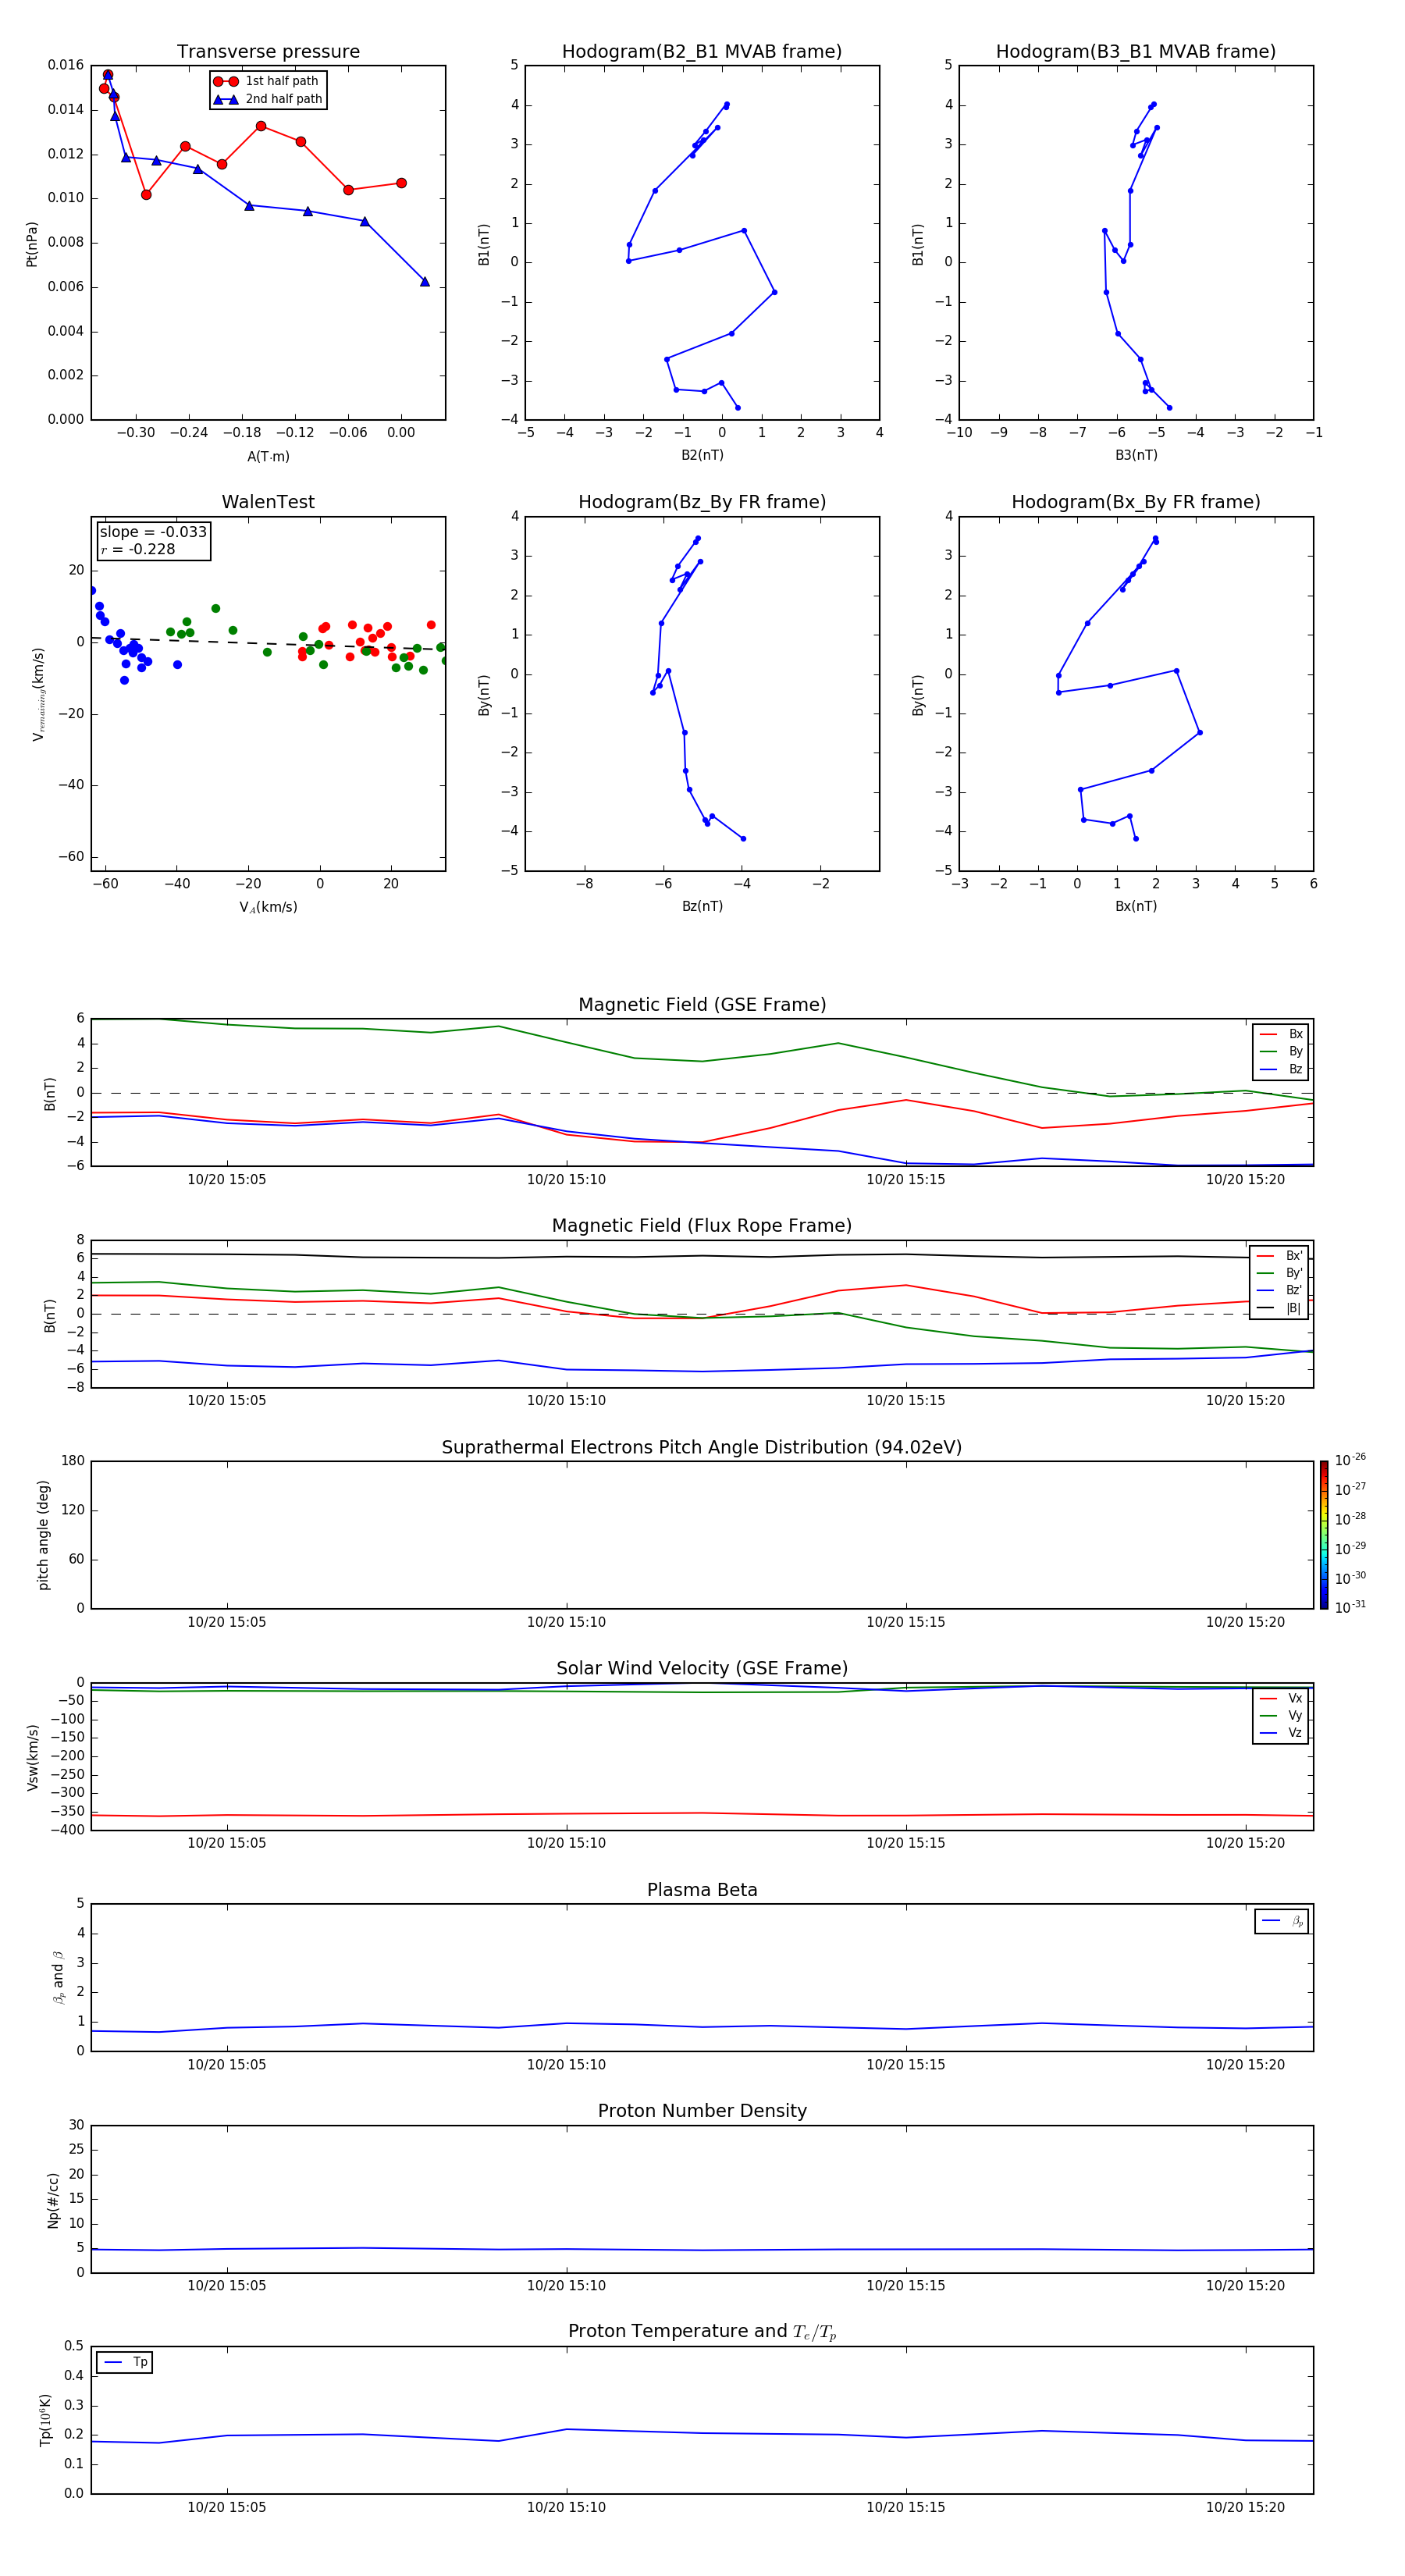Image resolution: width=1405 pixels, height=2576 pixels.
Task: Click the 'Hodogram(B2_B1 MVAB frame)' title
Action: [x=702, y=52]
